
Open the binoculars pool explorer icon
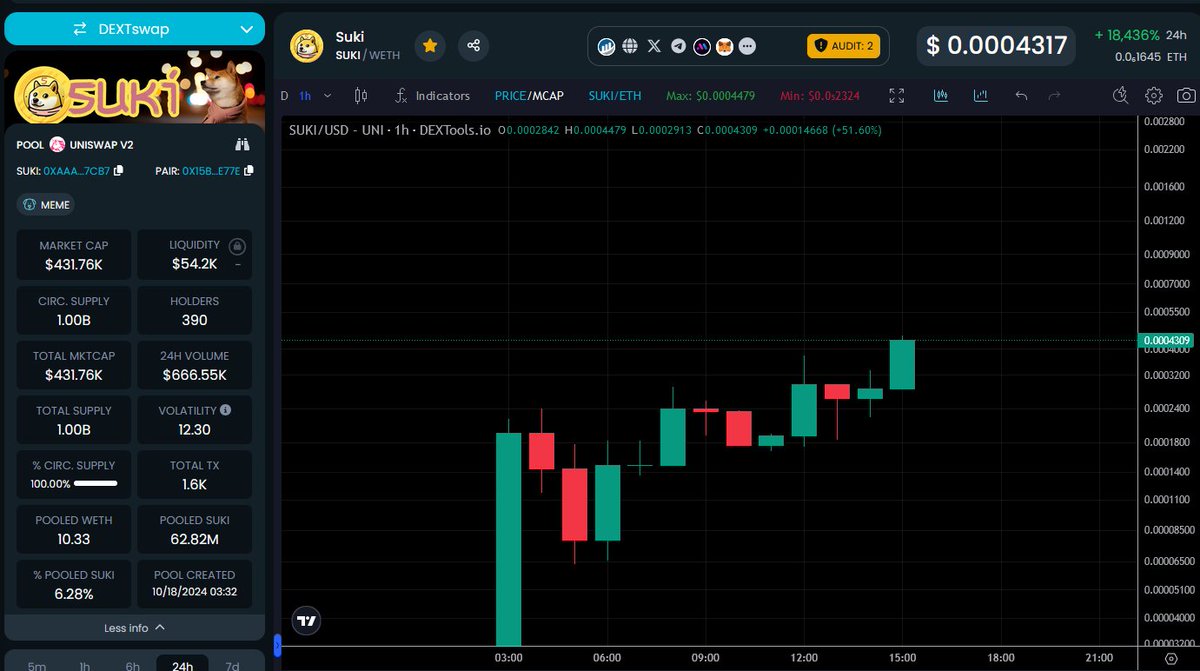click(242, 144)
